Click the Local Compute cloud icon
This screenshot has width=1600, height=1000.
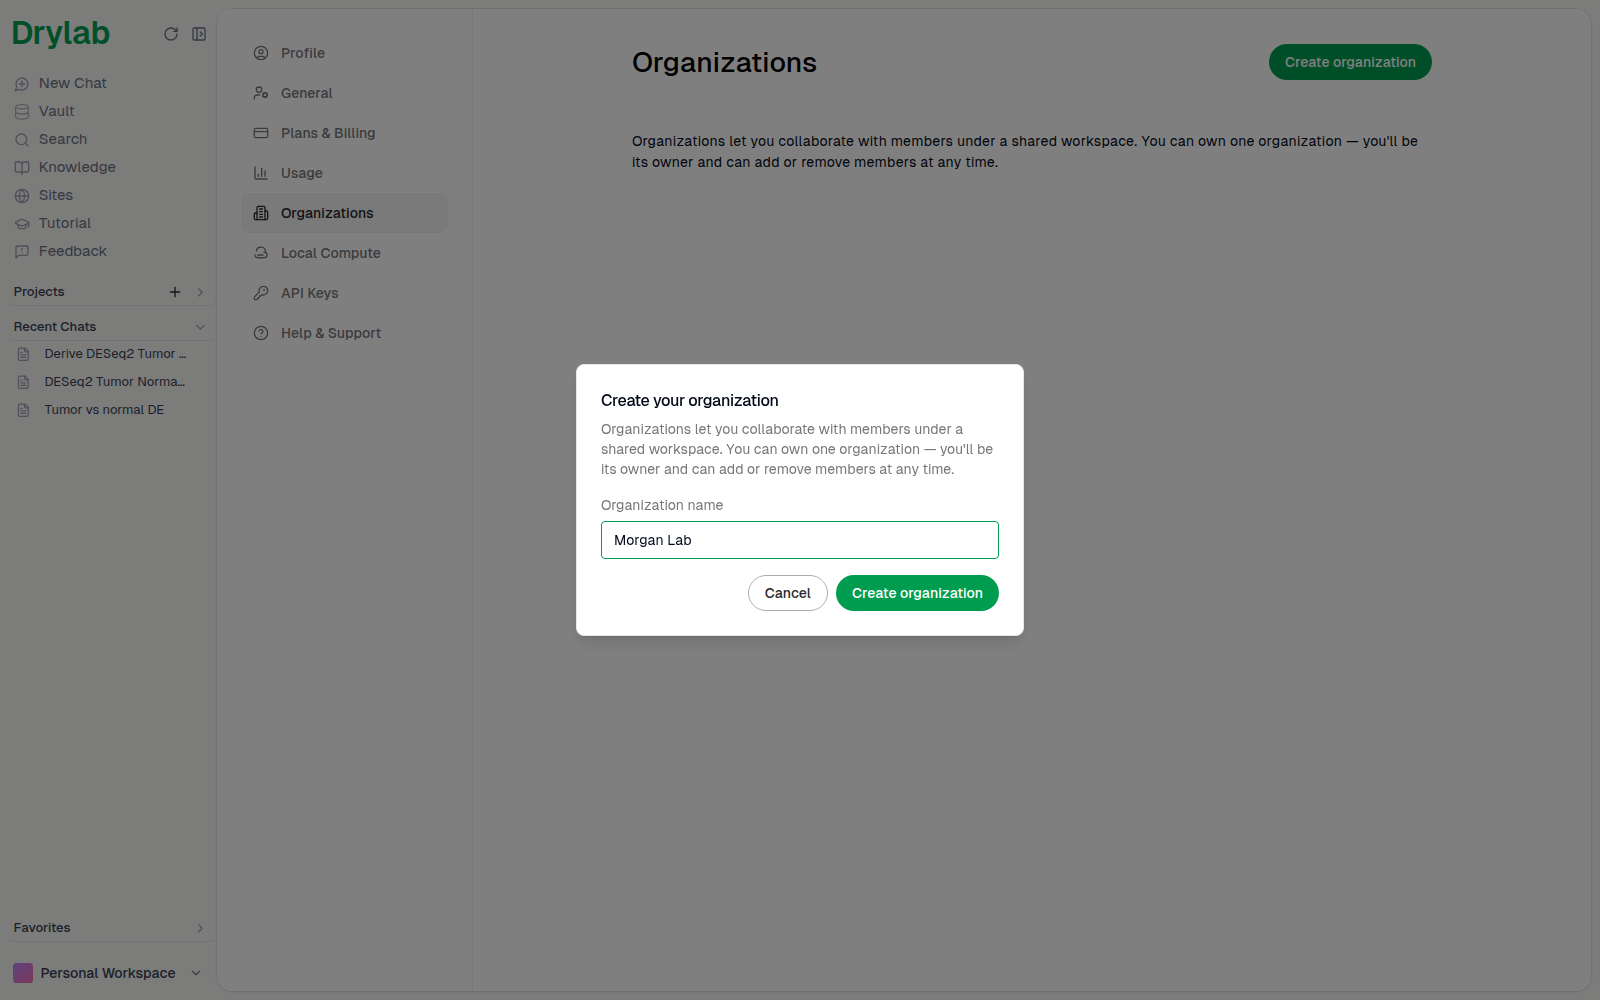coord(261,253)
